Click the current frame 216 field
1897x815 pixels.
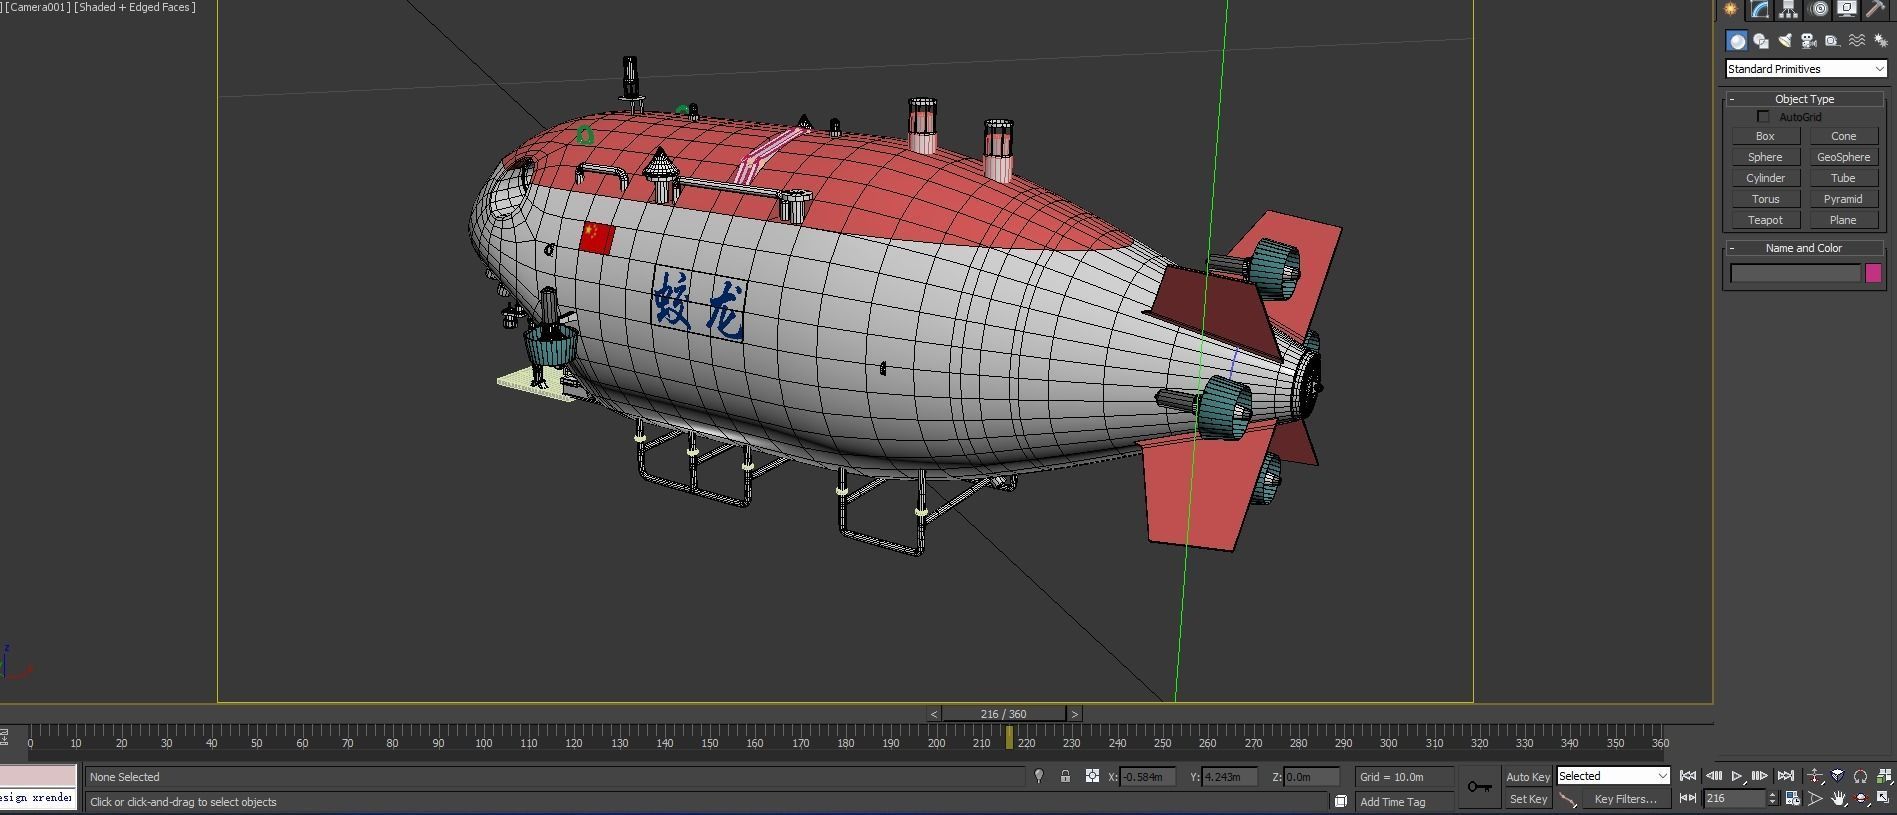pos(1736,798)
